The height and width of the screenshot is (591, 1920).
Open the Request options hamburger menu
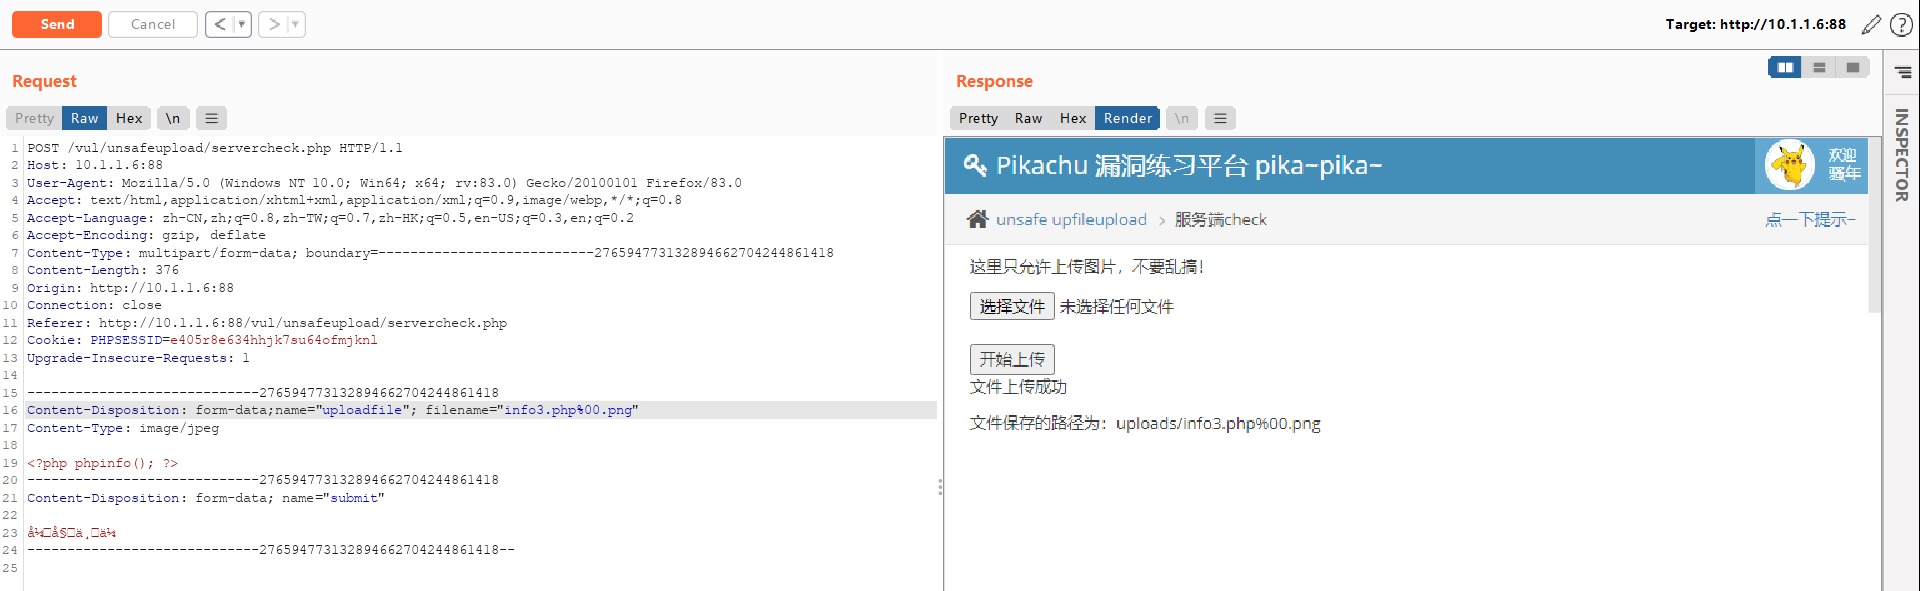point(211,118)
